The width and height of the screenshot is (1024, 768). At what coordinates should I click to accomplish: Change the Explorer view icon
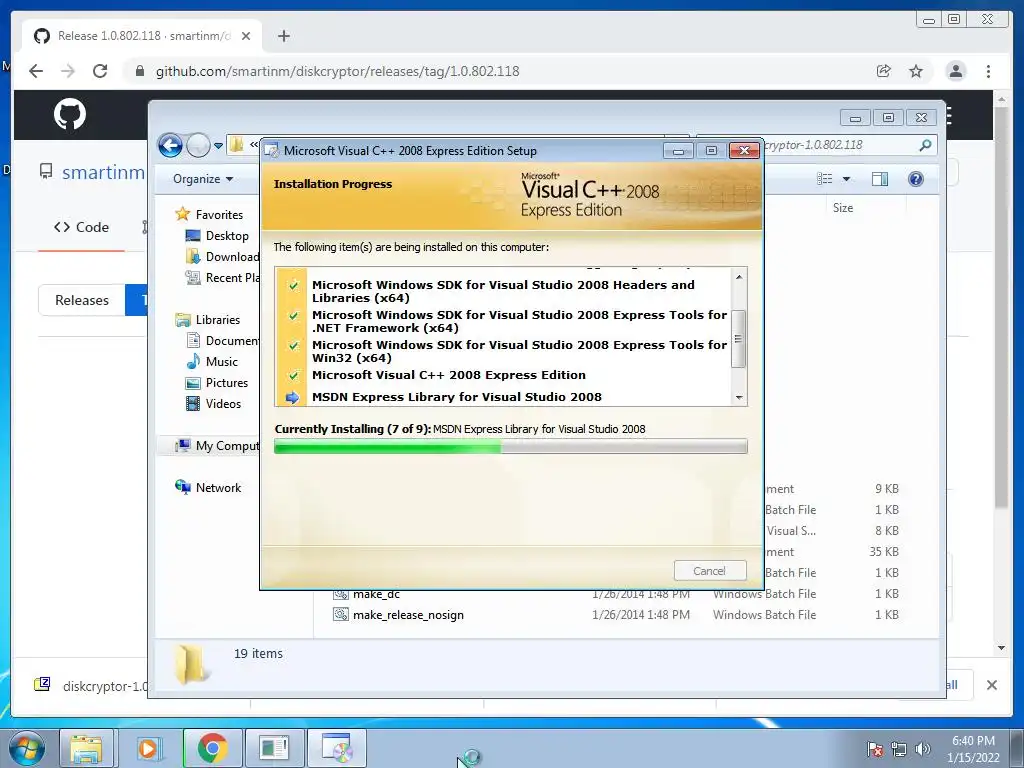pyautogui.click(x=825, y=179)
